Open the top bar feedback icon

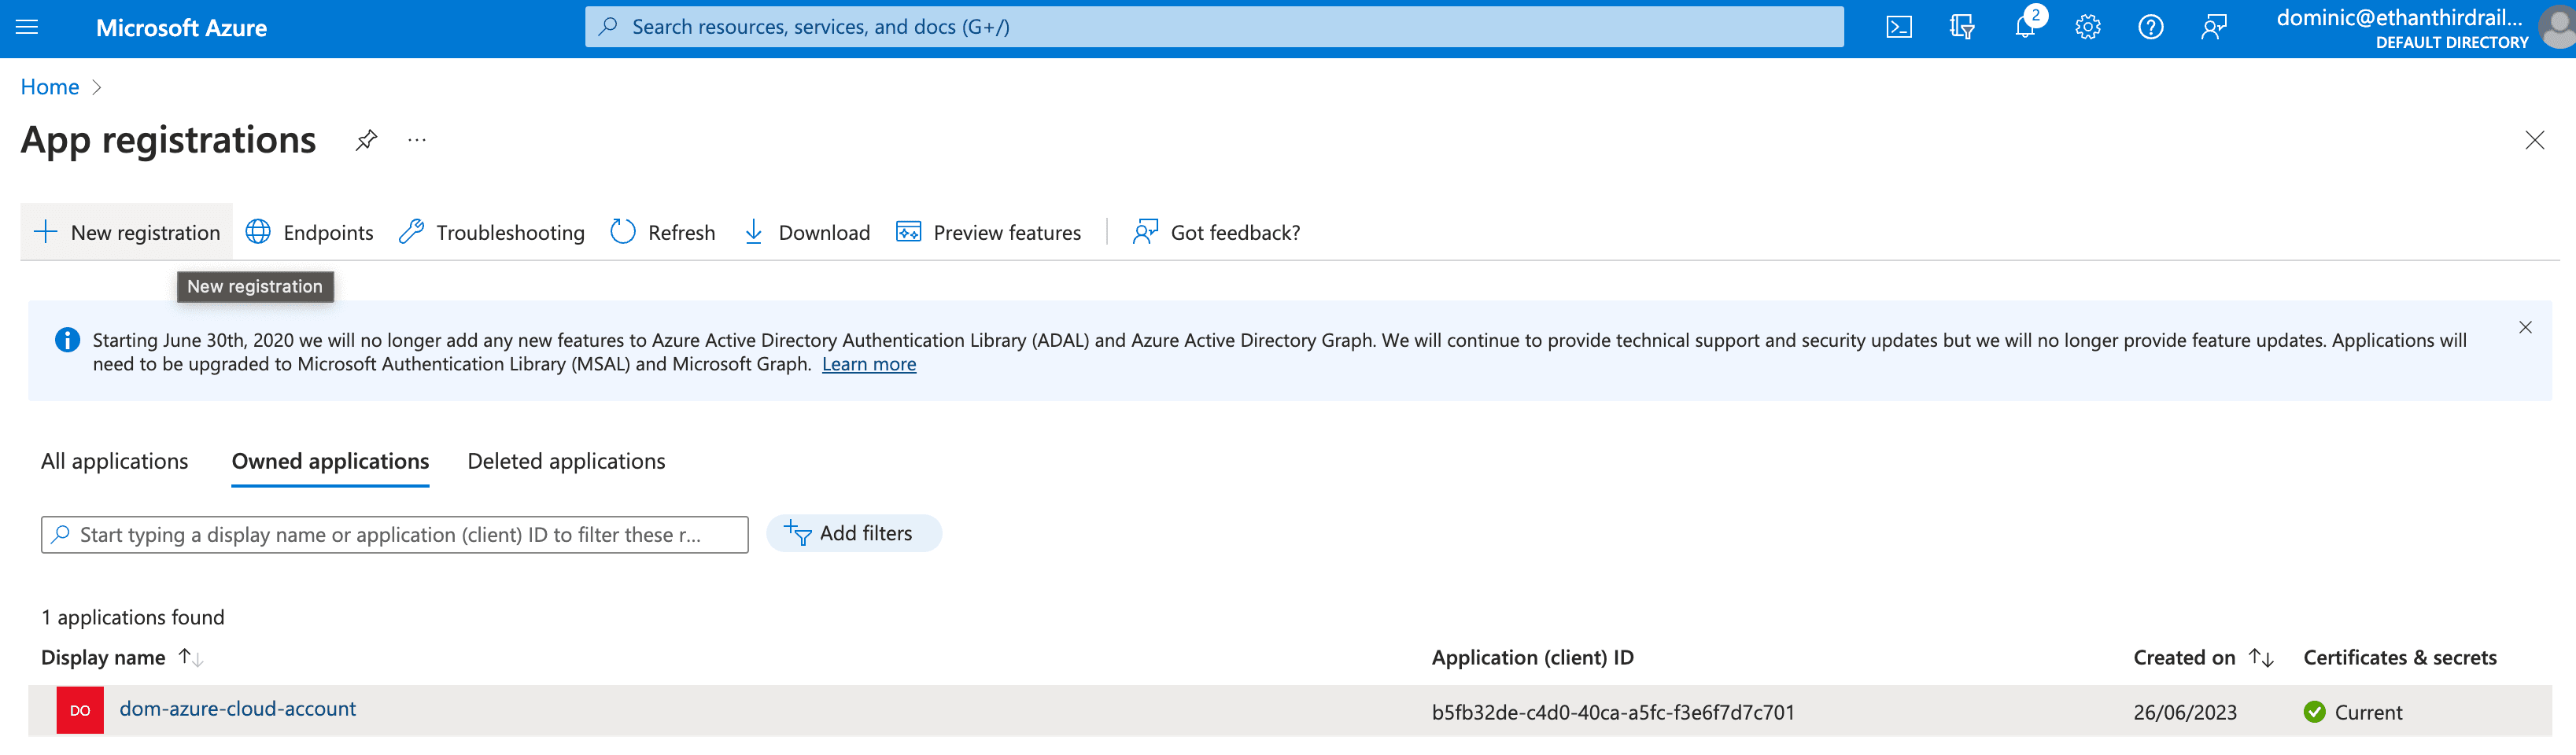coord(2213,27)
